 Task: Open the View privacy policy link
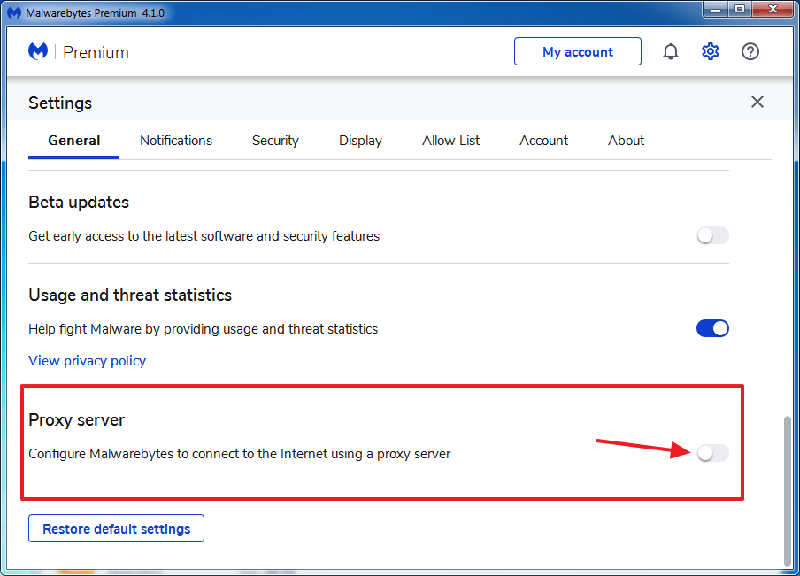pyautogui.click(x=87, y=360)
